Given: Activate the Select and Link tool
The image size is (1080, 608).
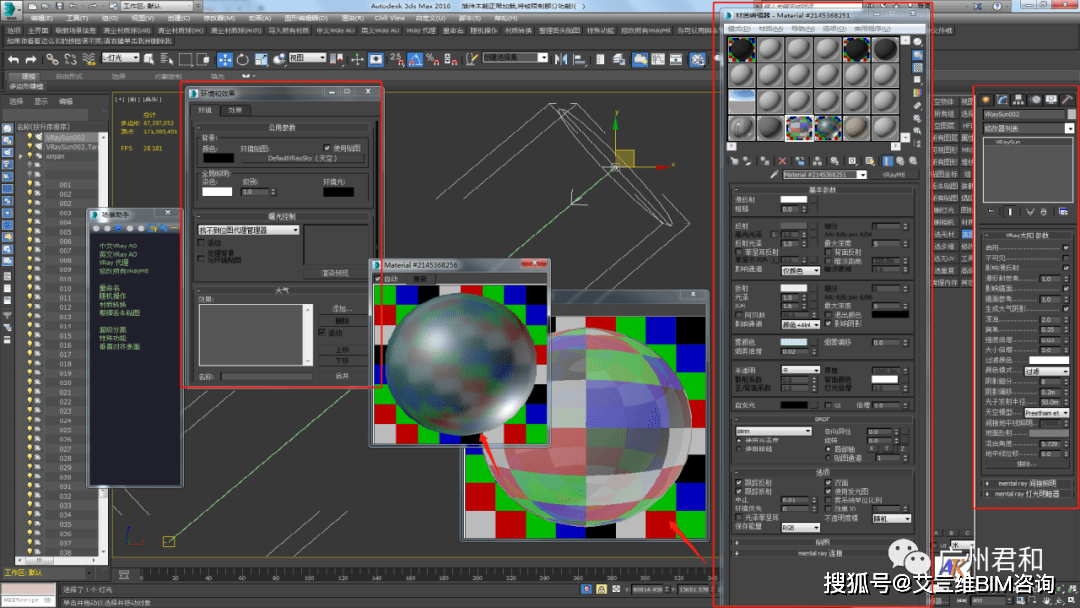Looking at the screenshot, I should pyautogui.click(x=52, y=60).
